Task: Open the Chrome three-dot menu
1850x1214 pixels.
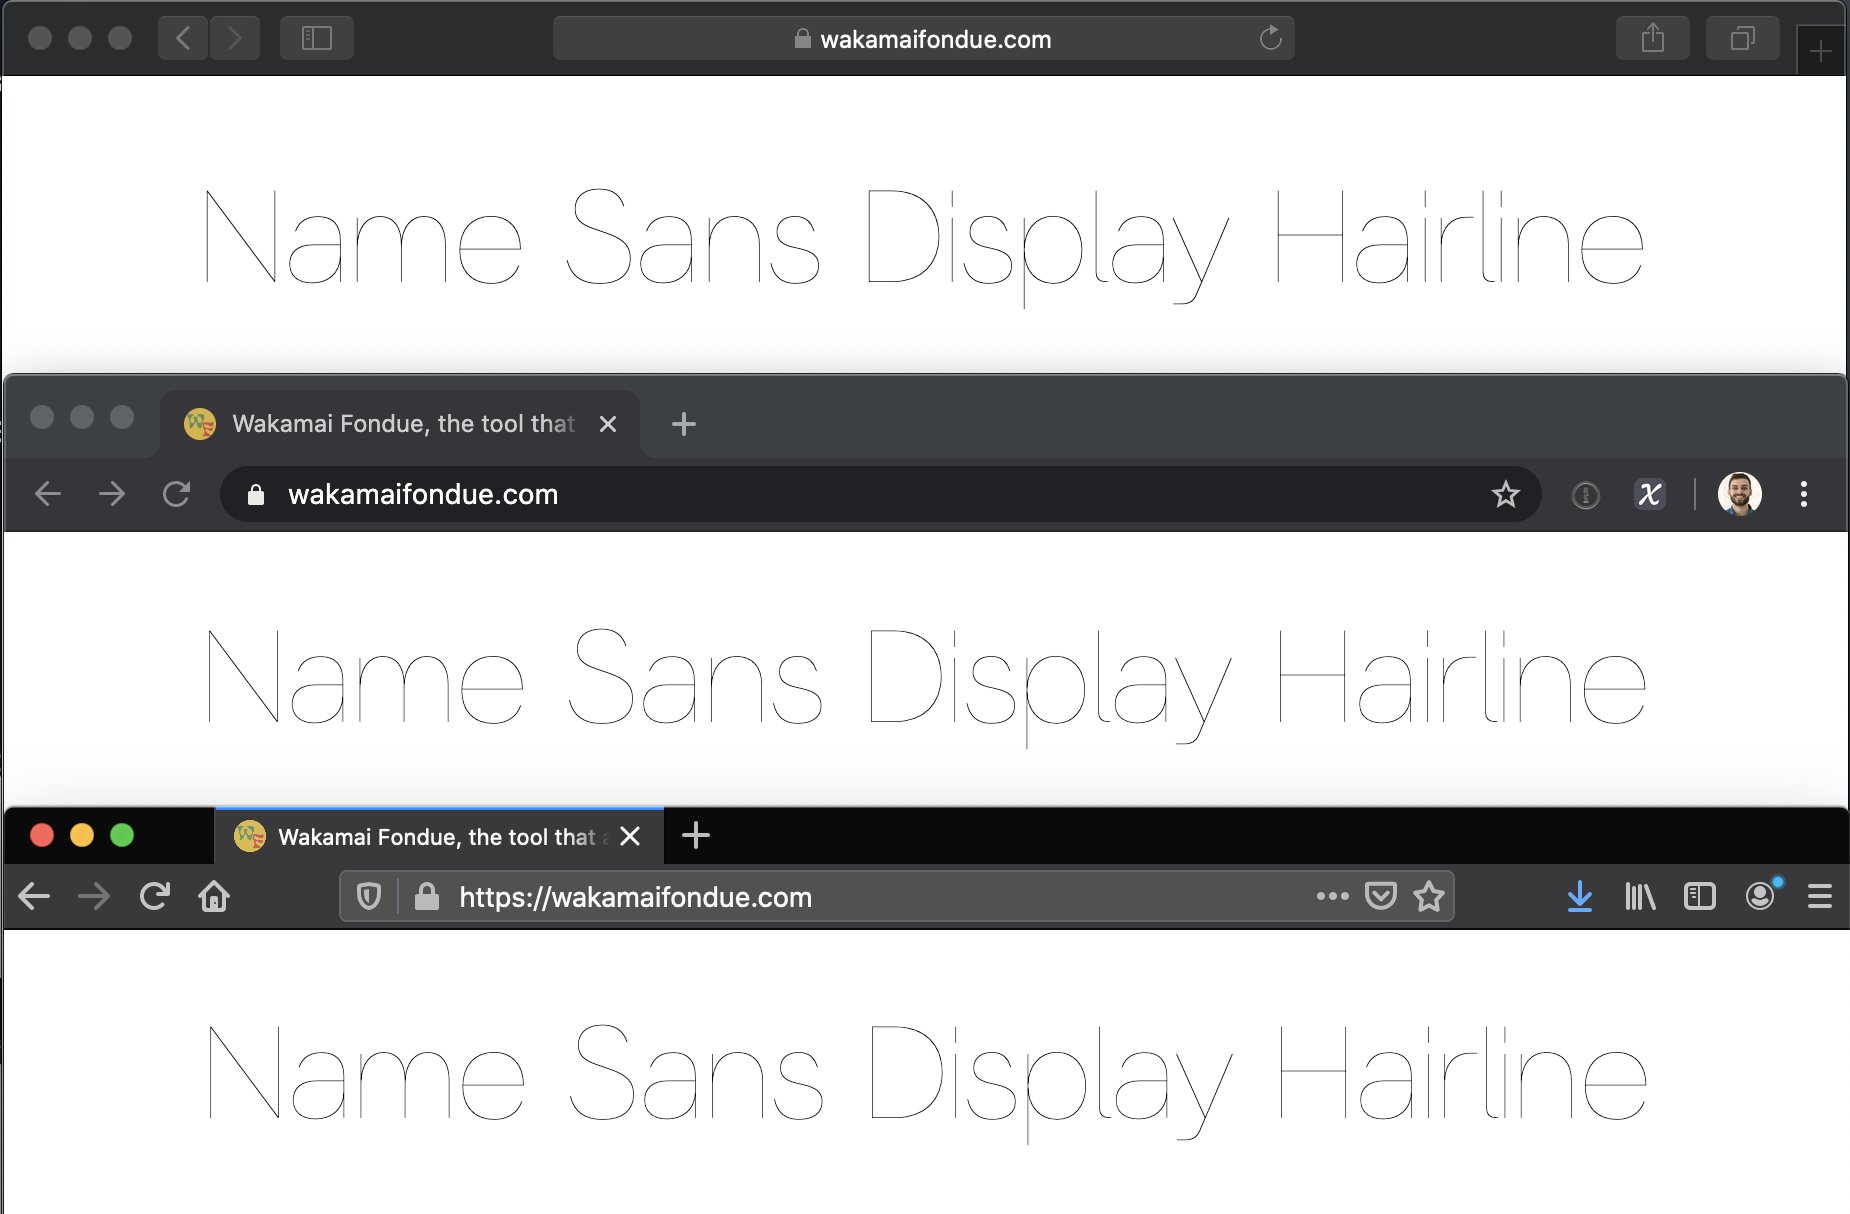Action: coord(1805,494)
